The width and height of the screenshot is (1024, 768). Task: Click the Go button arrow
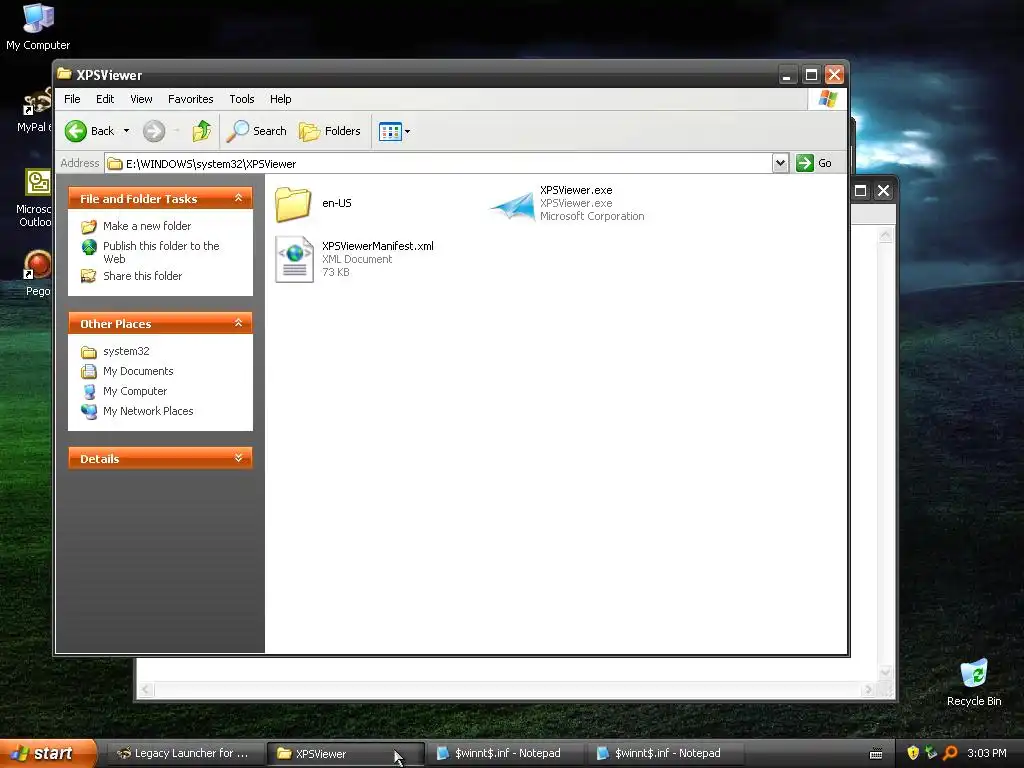tap(805, 163)
